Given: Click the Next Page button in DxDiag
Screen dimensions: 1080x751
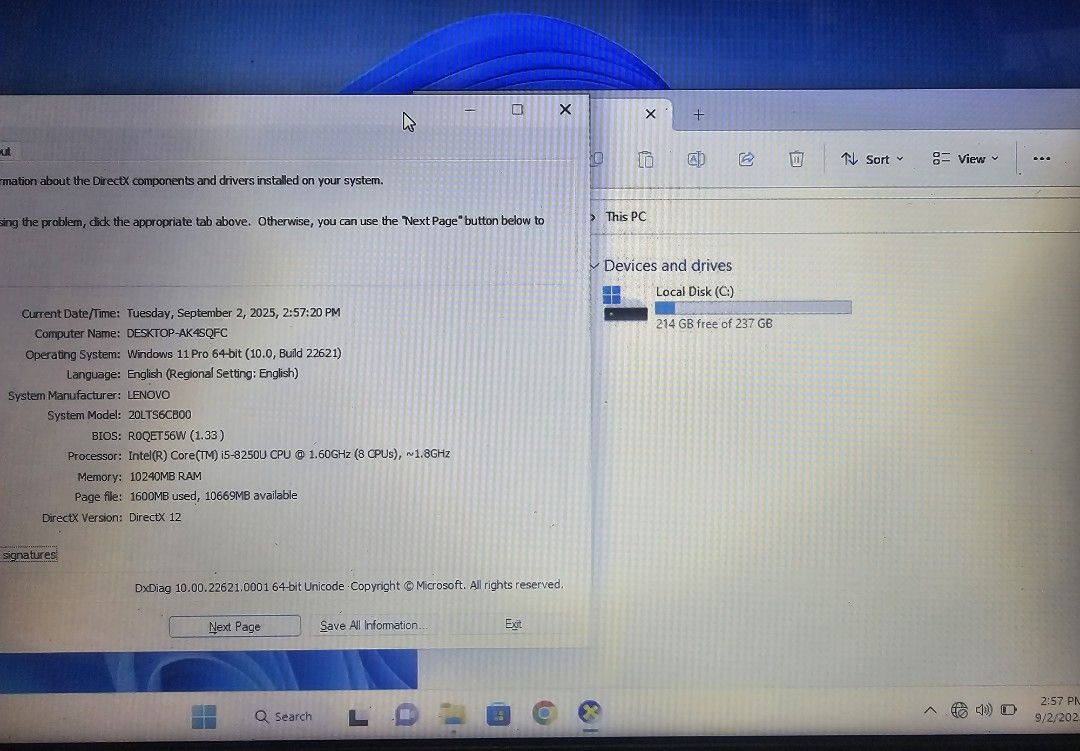Looking at the screenshot, I should point(234,626).
